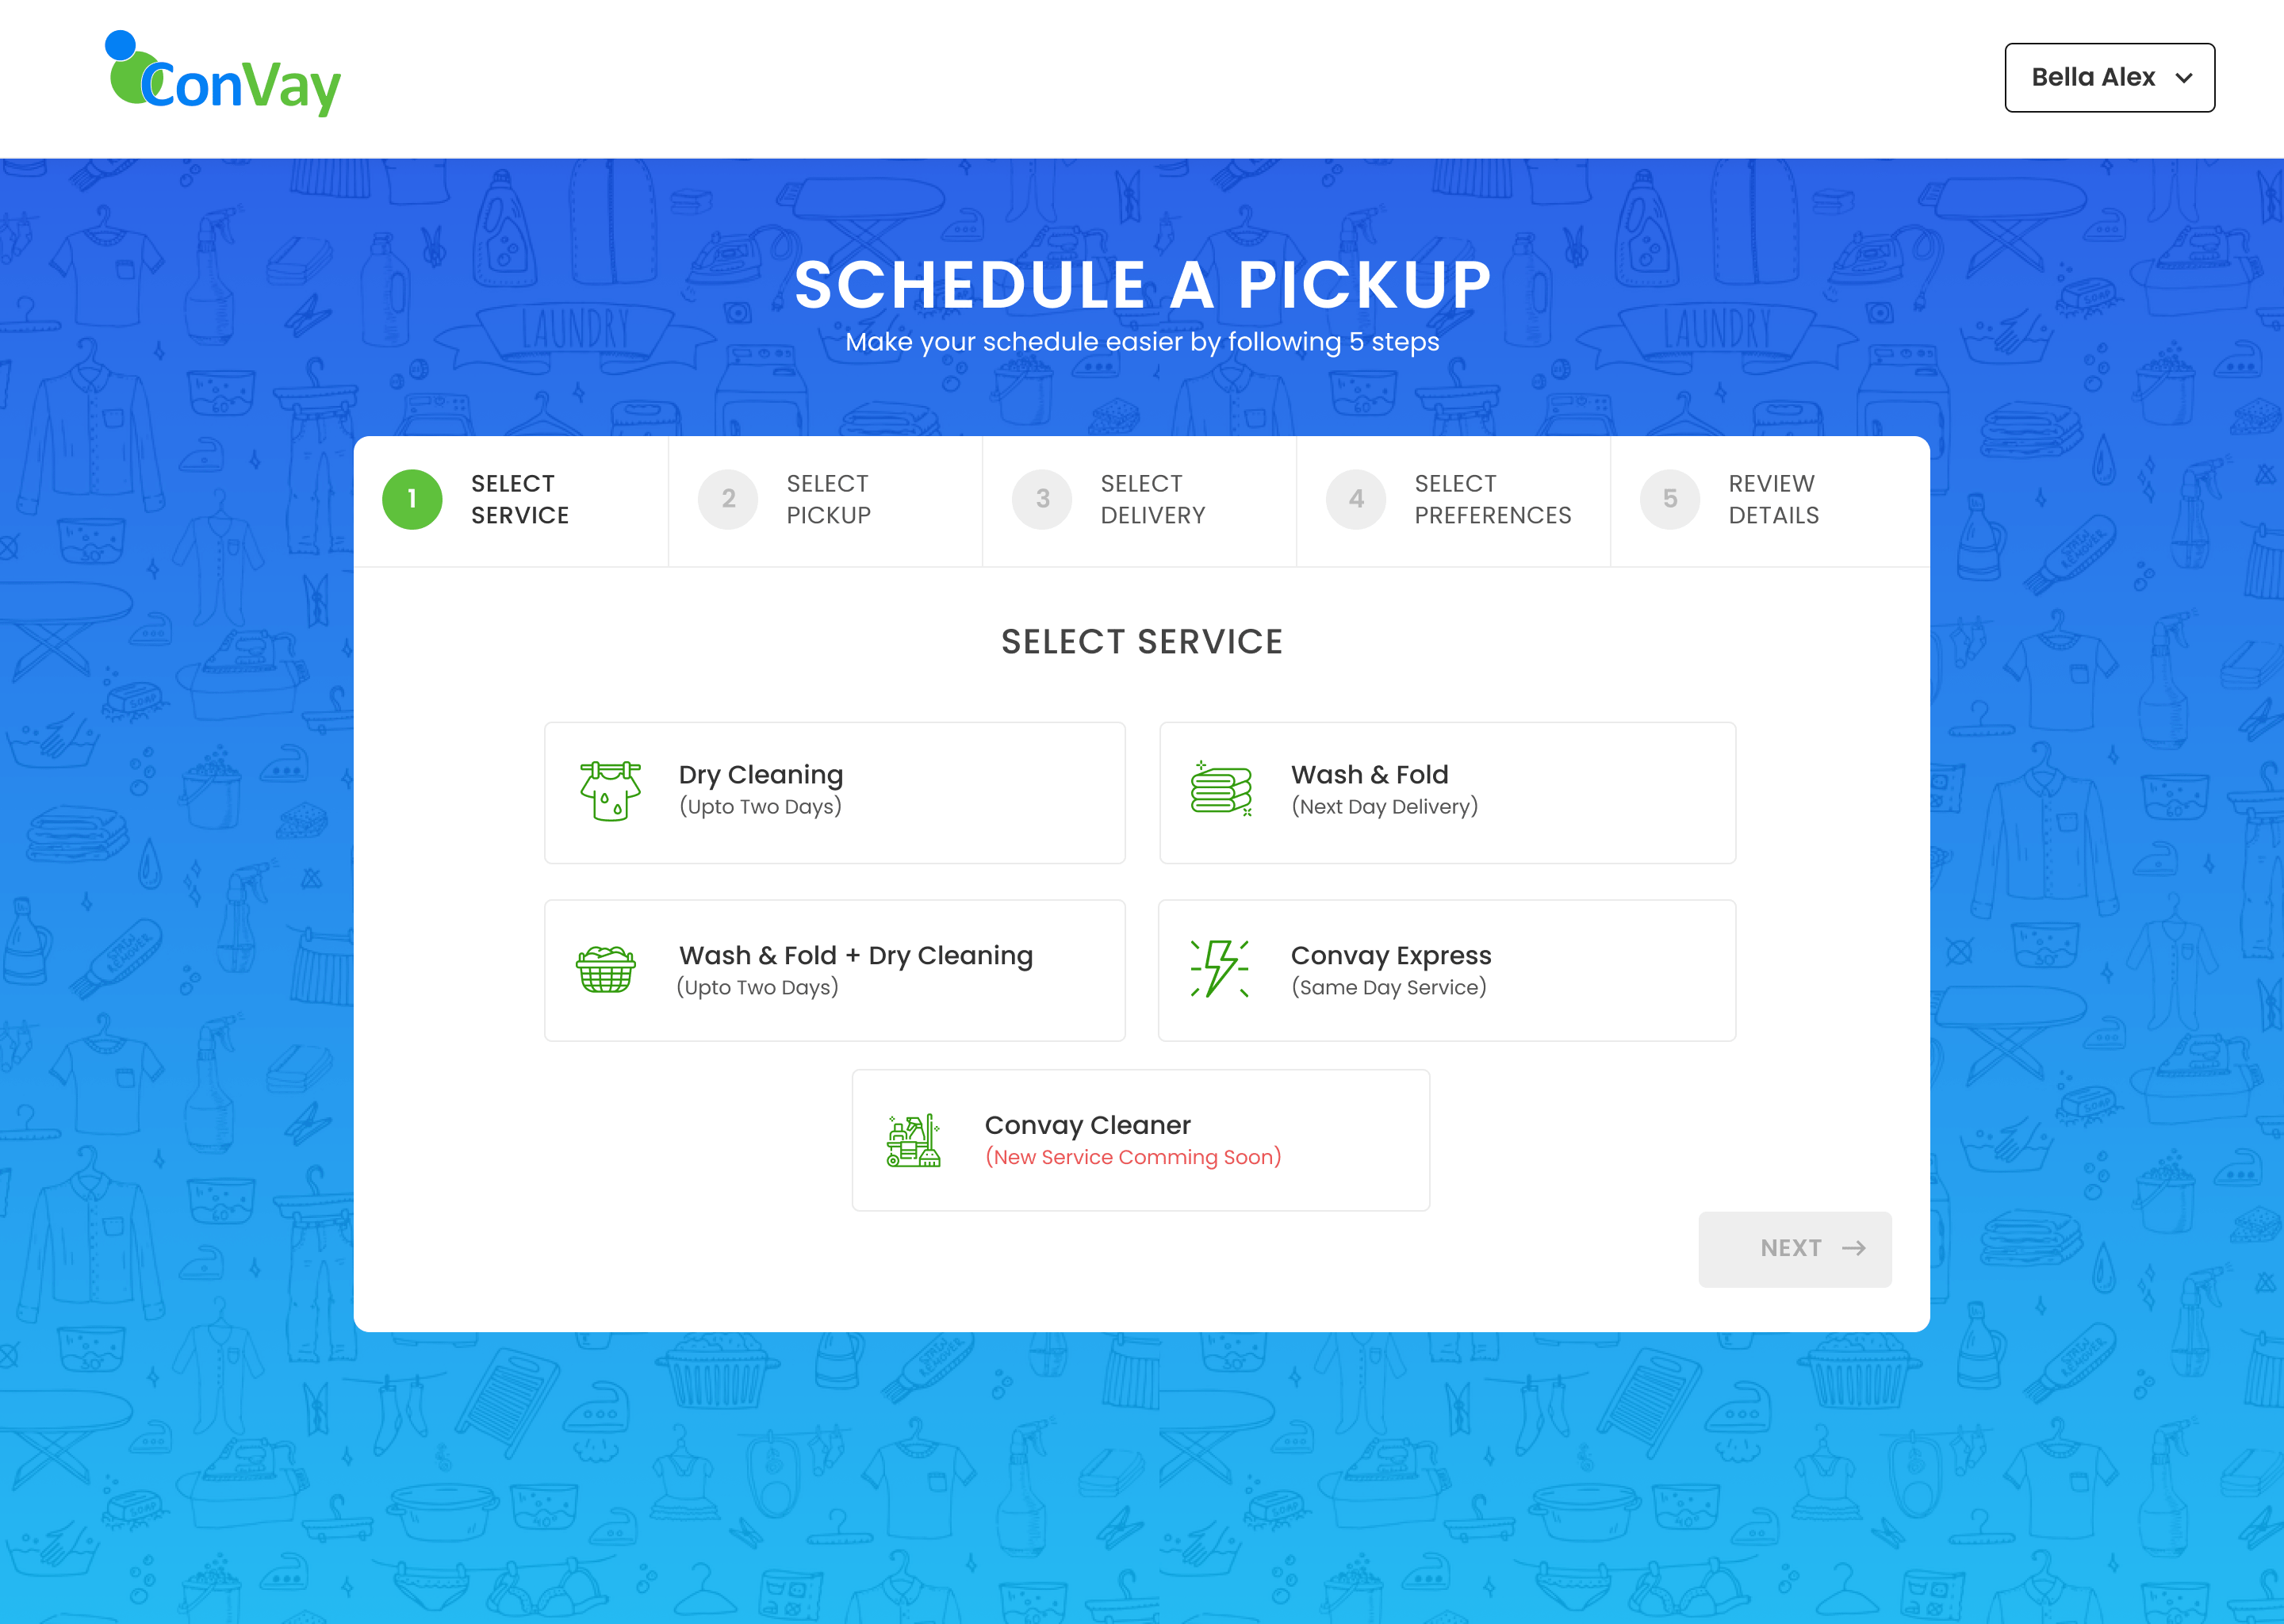
Task: Click the Convay Express lightning icon
Action: tap(1219, 968)
